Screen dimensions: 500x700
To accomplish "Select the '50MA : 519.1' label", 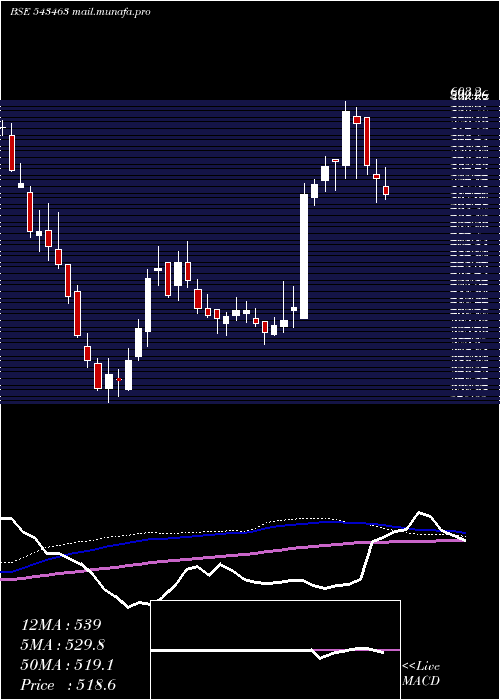I will [67, 665].
